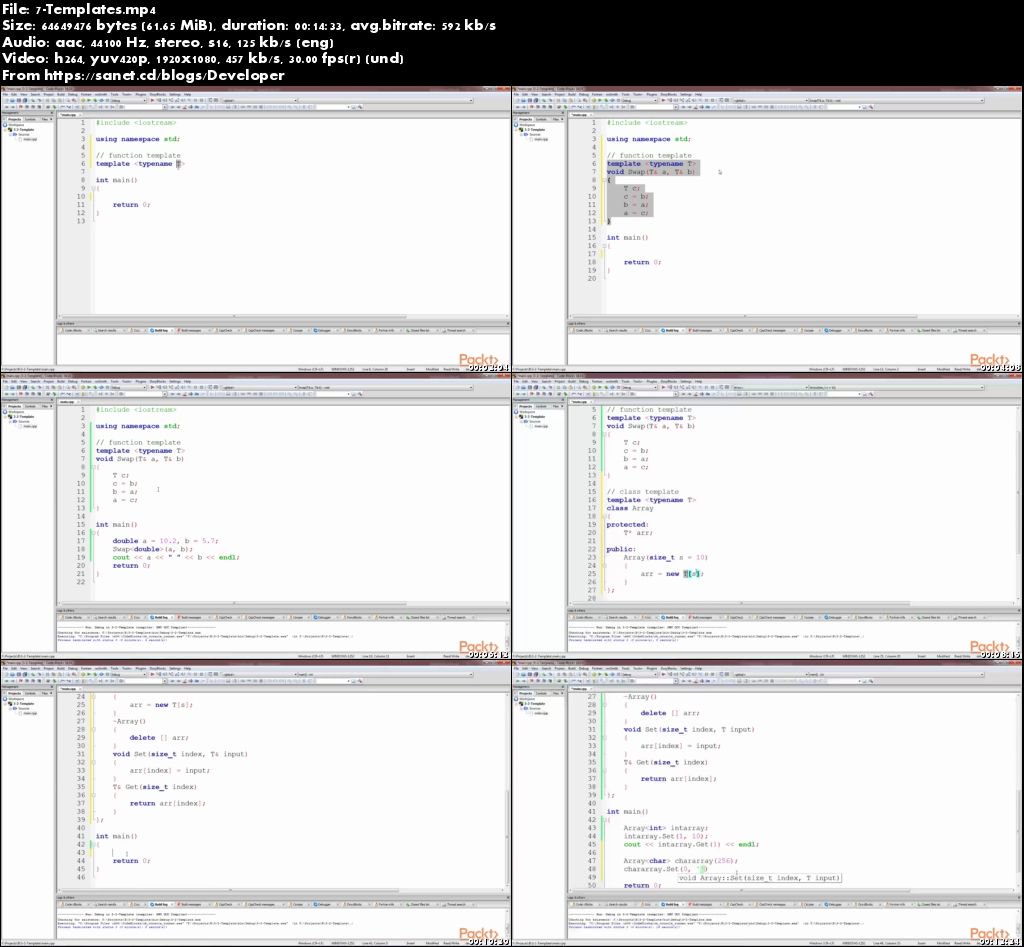Click '#include <iostream>' in the first frame
Viewport: 1024px width, 947px height.
tap(136, 123)
